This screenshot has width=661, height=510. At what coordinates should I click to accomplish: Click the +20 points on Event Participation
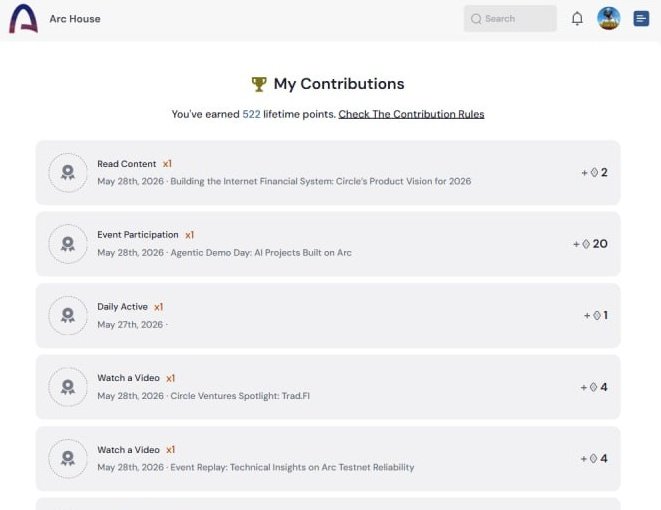(590, 244)
